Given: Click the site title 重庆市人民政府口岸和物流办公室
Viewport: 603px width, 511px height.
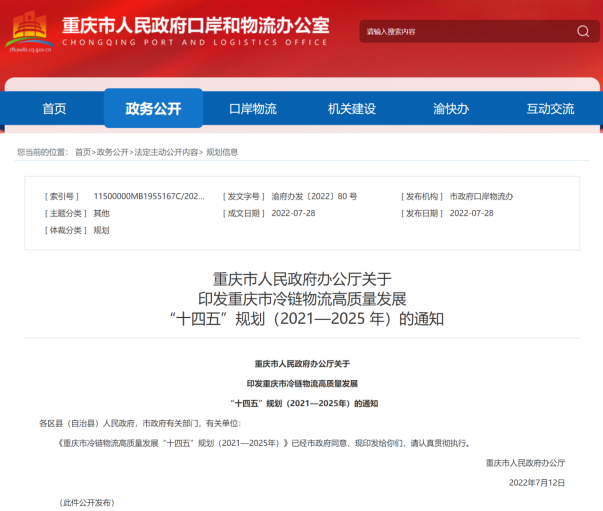Looking at the screenshot, I should coord(196,26).
